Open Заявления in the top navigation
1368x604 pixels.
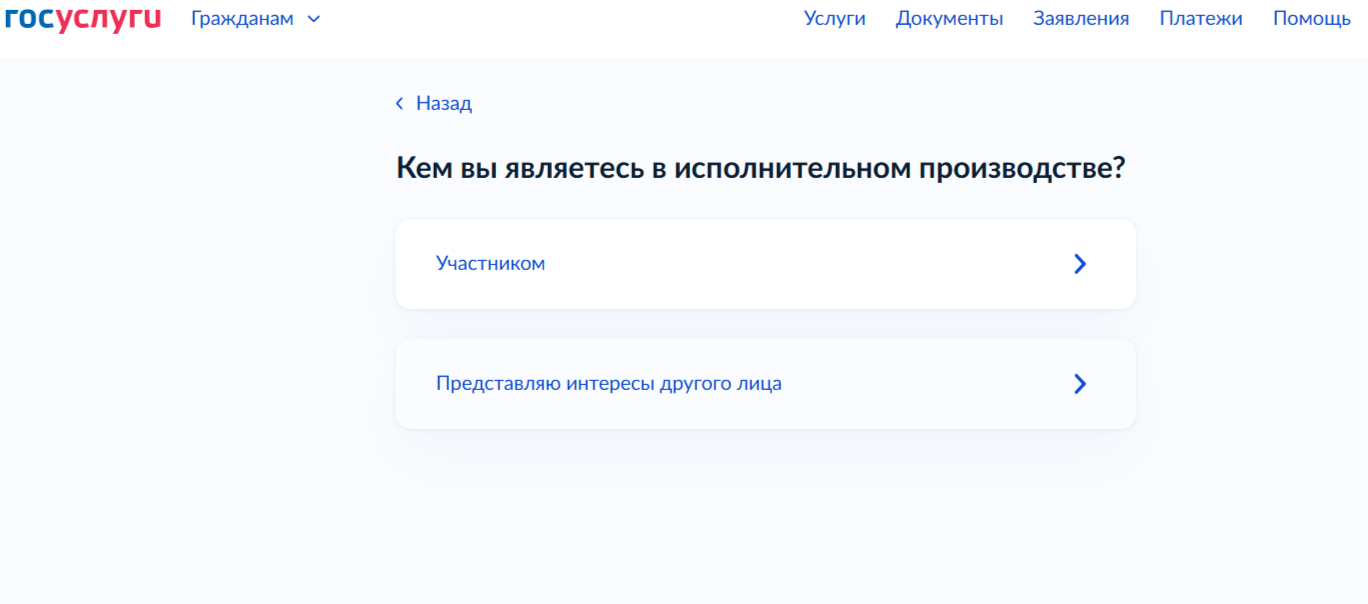click(x=1081, y=18)
